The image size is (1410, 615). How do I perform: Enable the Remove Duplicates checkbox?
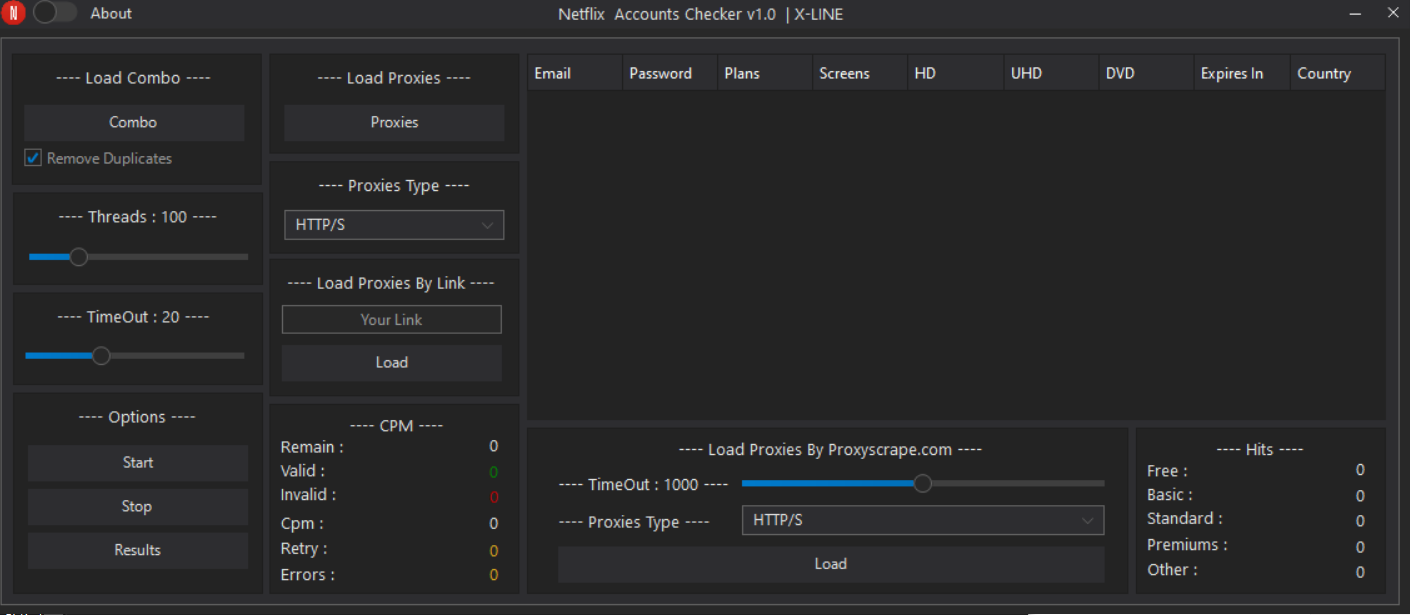point(32,157)
